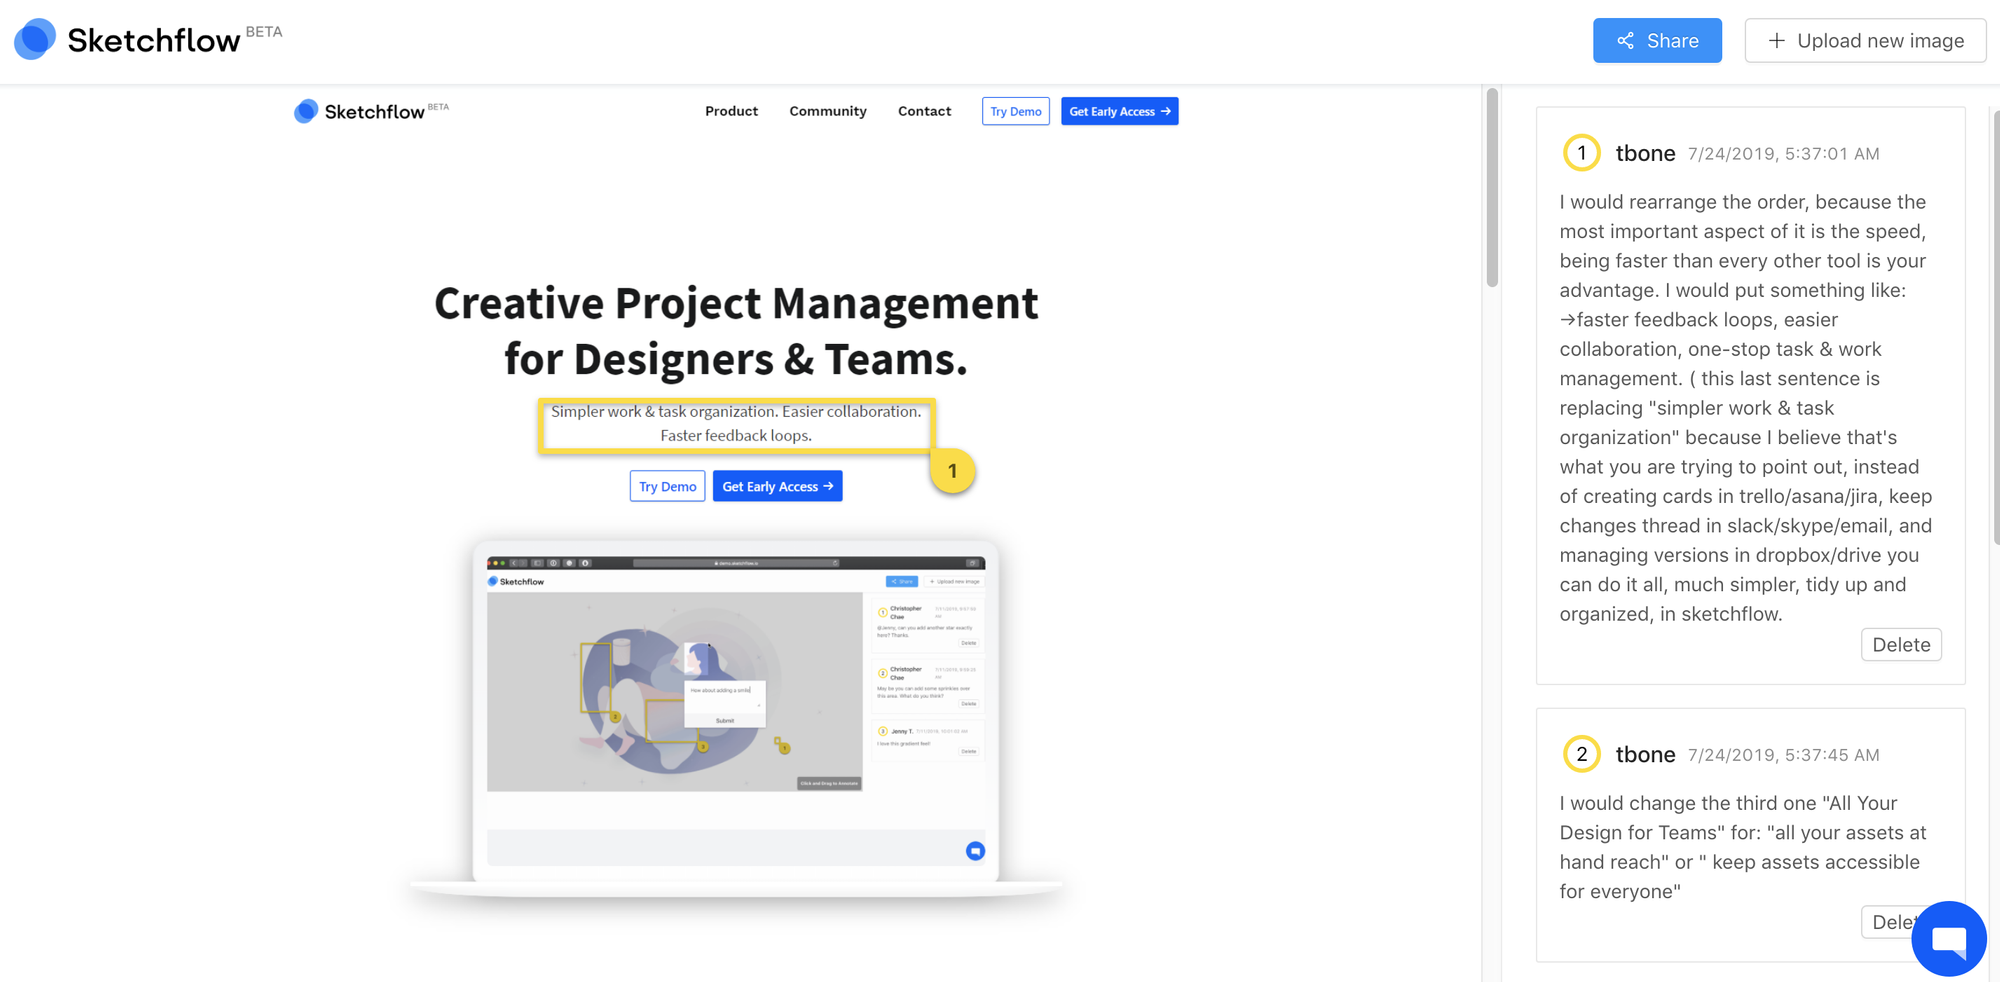Click the timestamp 7/24/2019, 5:37:01 AM
The height and width of the screenshot is (982, 2000).
click(1784, 154)
